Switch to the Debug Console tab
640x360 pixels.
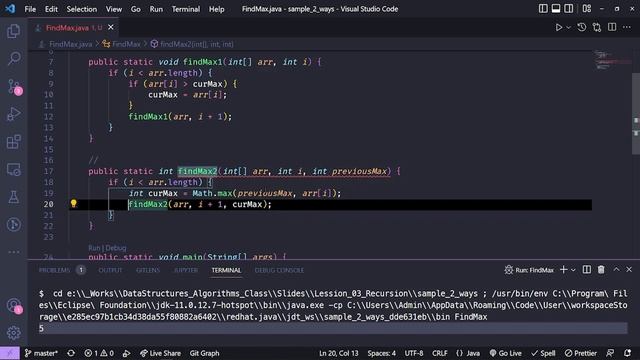coord(279,270)
